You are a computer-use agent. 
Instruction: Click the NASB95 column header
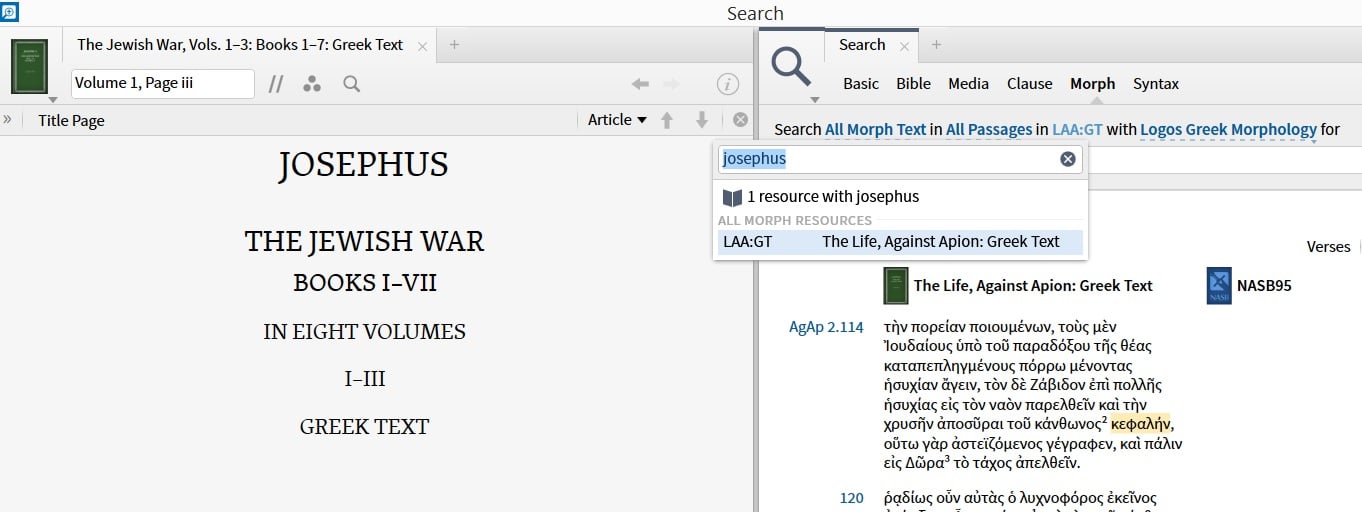coord(1264,285)
